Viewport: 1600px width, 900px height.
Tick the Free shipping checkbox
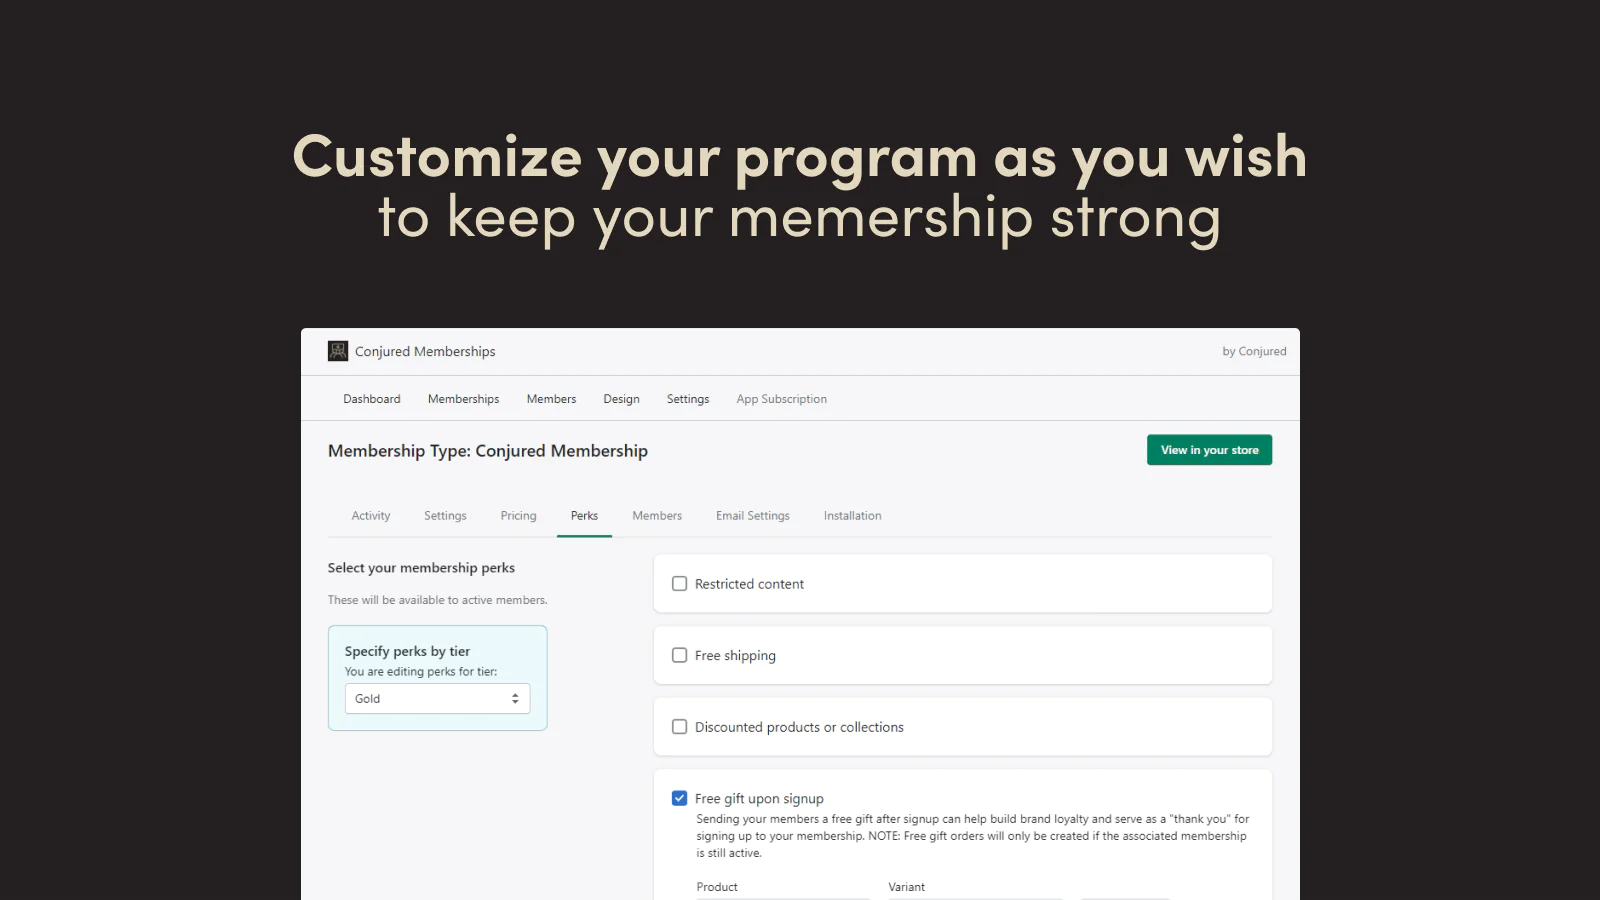coord(680,656)
